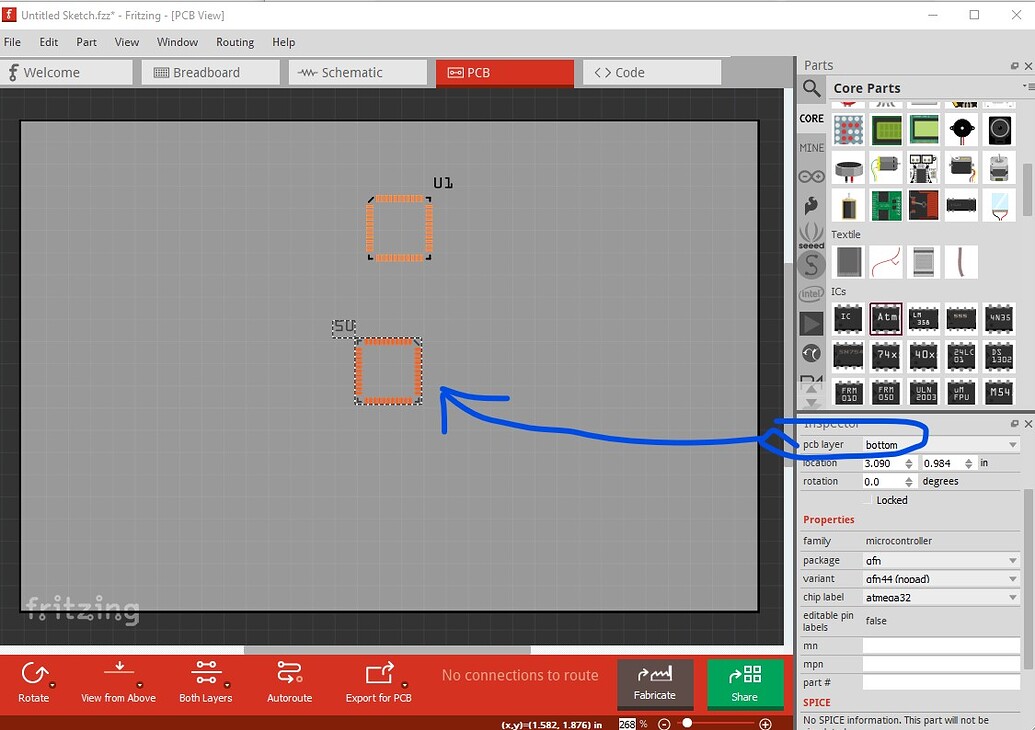Click the zoom out minus icon

[665, 724]
